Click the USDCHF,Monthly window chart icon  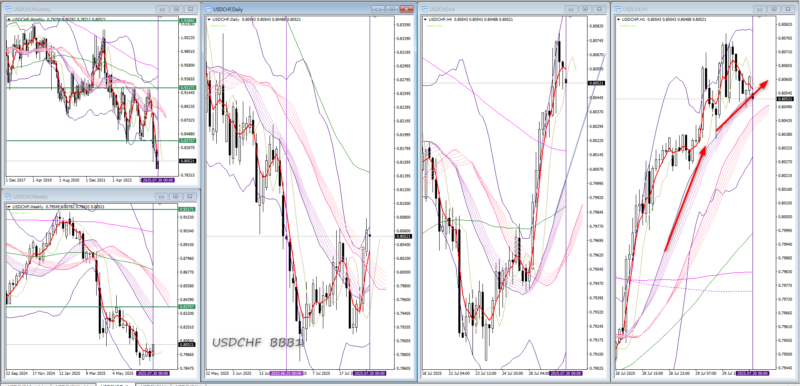(x=8, y=10)
